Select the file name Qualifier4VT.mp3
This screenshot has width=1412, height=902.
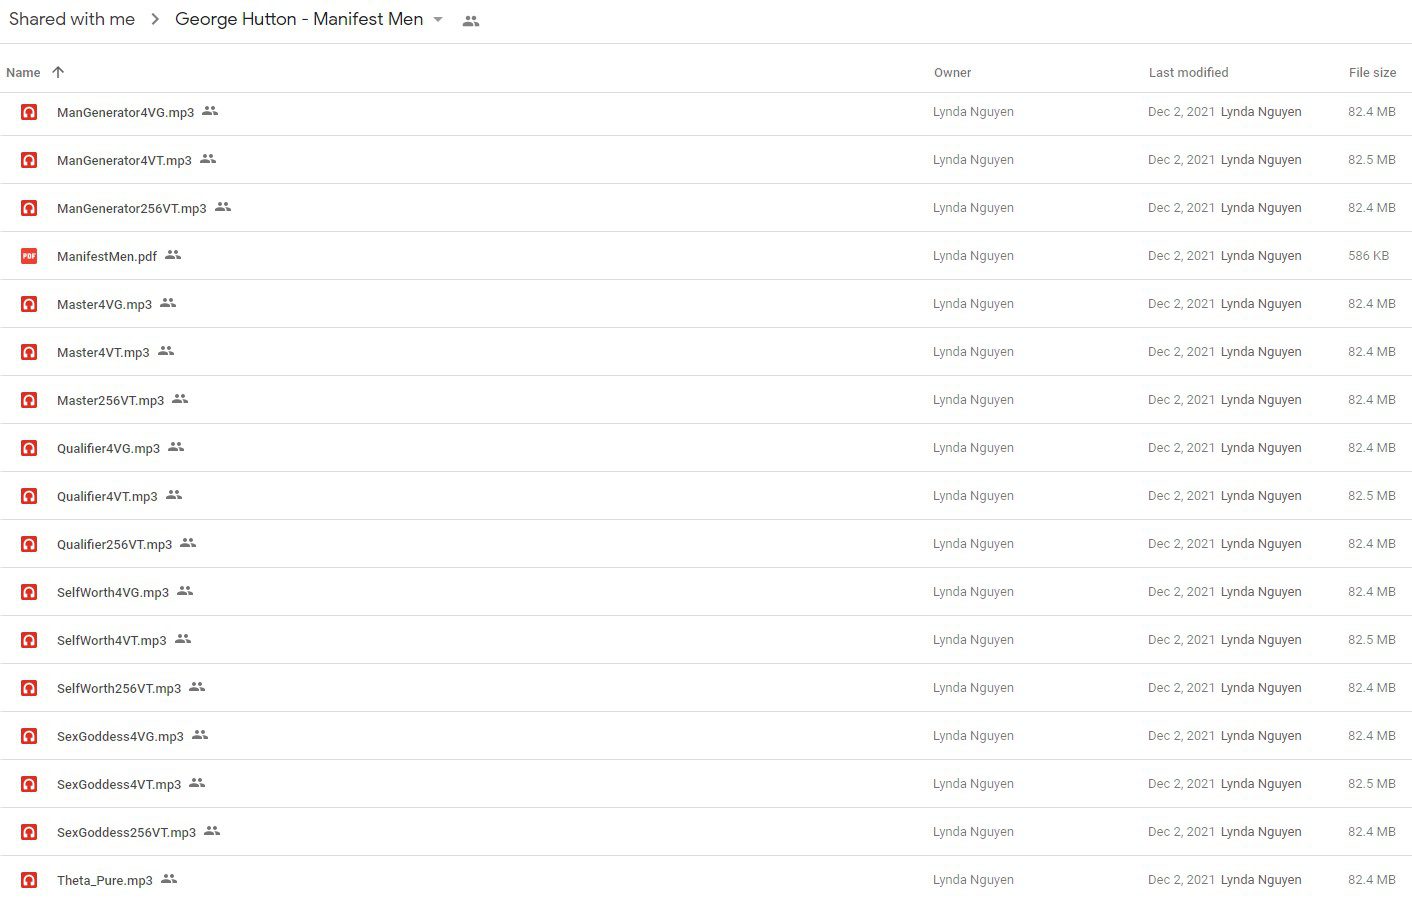(x=107, y=496)
